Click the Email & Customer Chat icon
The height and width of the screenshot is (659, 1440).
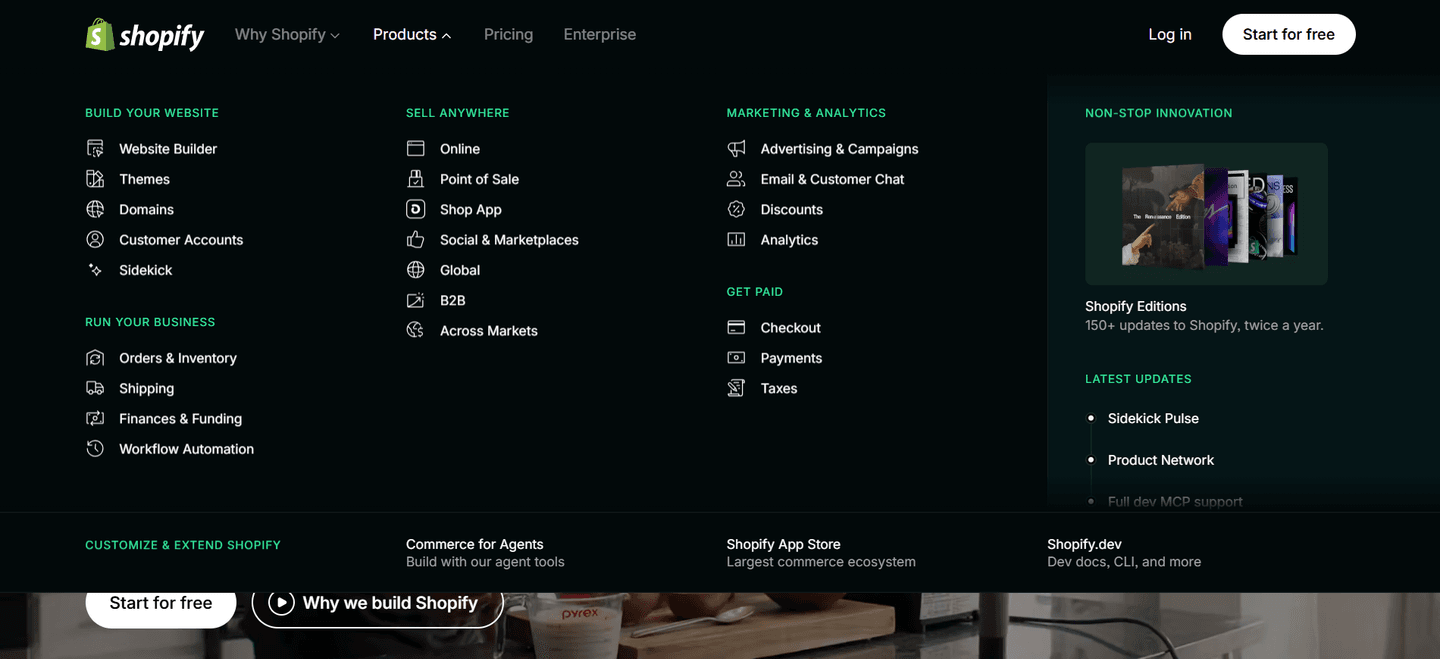click(736, 179)
